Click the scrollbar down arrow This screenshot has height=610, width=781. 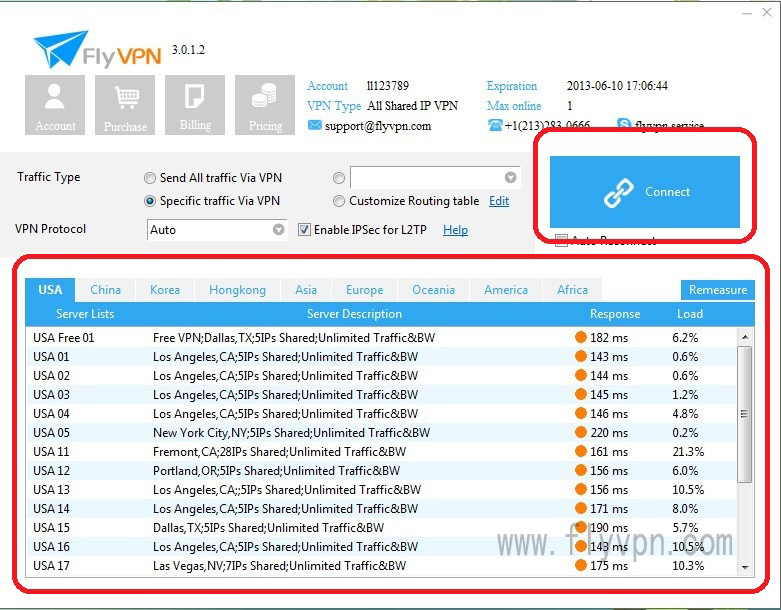pyautogui.click(x=745, y=567)
